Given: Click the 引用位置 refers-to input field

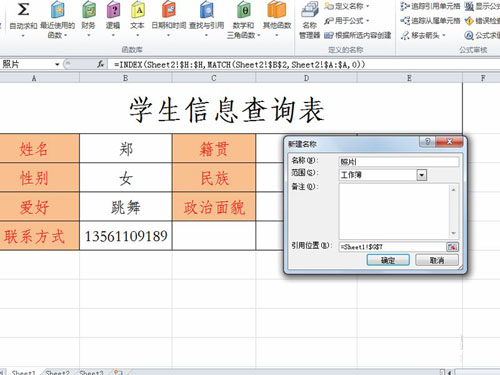Looking at the screenshot, I should point(392,247).
